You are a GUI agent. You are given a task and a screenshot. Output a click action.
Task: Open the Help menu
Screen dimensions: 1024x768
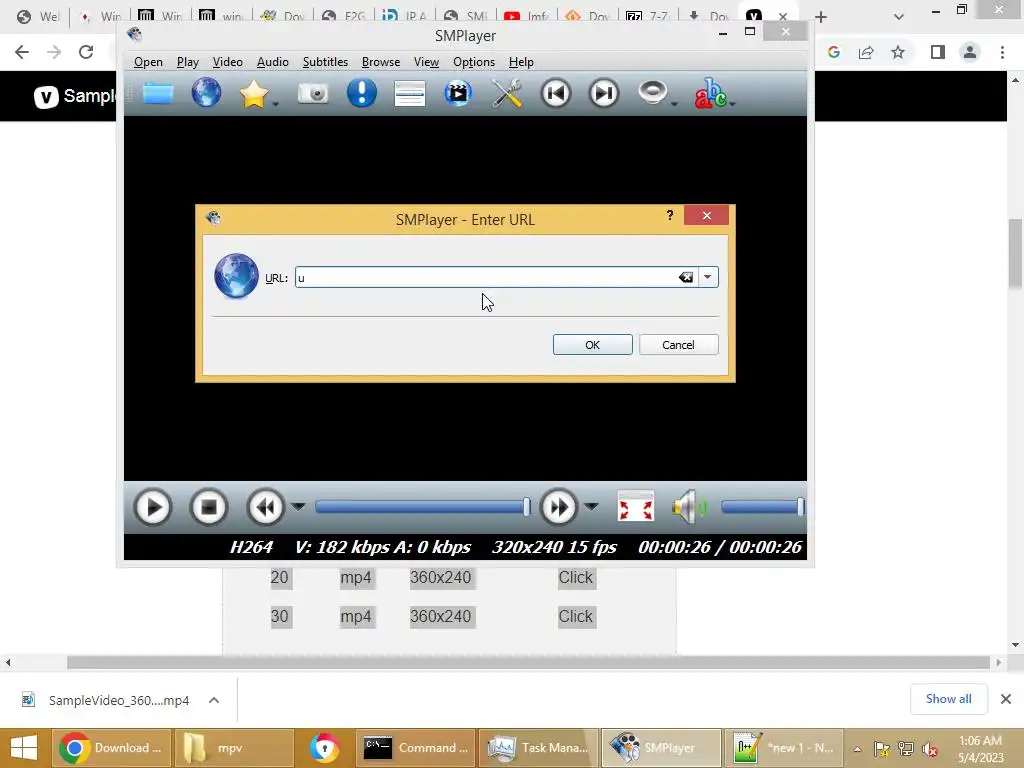click(521, 62)
